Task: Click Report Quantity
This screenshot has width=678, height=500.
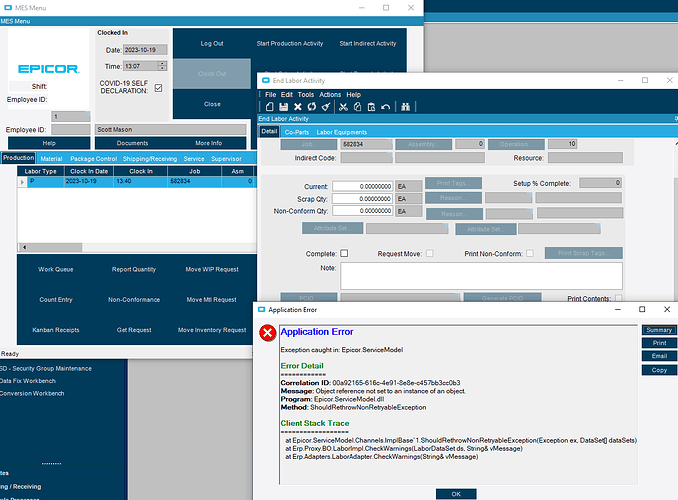Action: point(134,269)
